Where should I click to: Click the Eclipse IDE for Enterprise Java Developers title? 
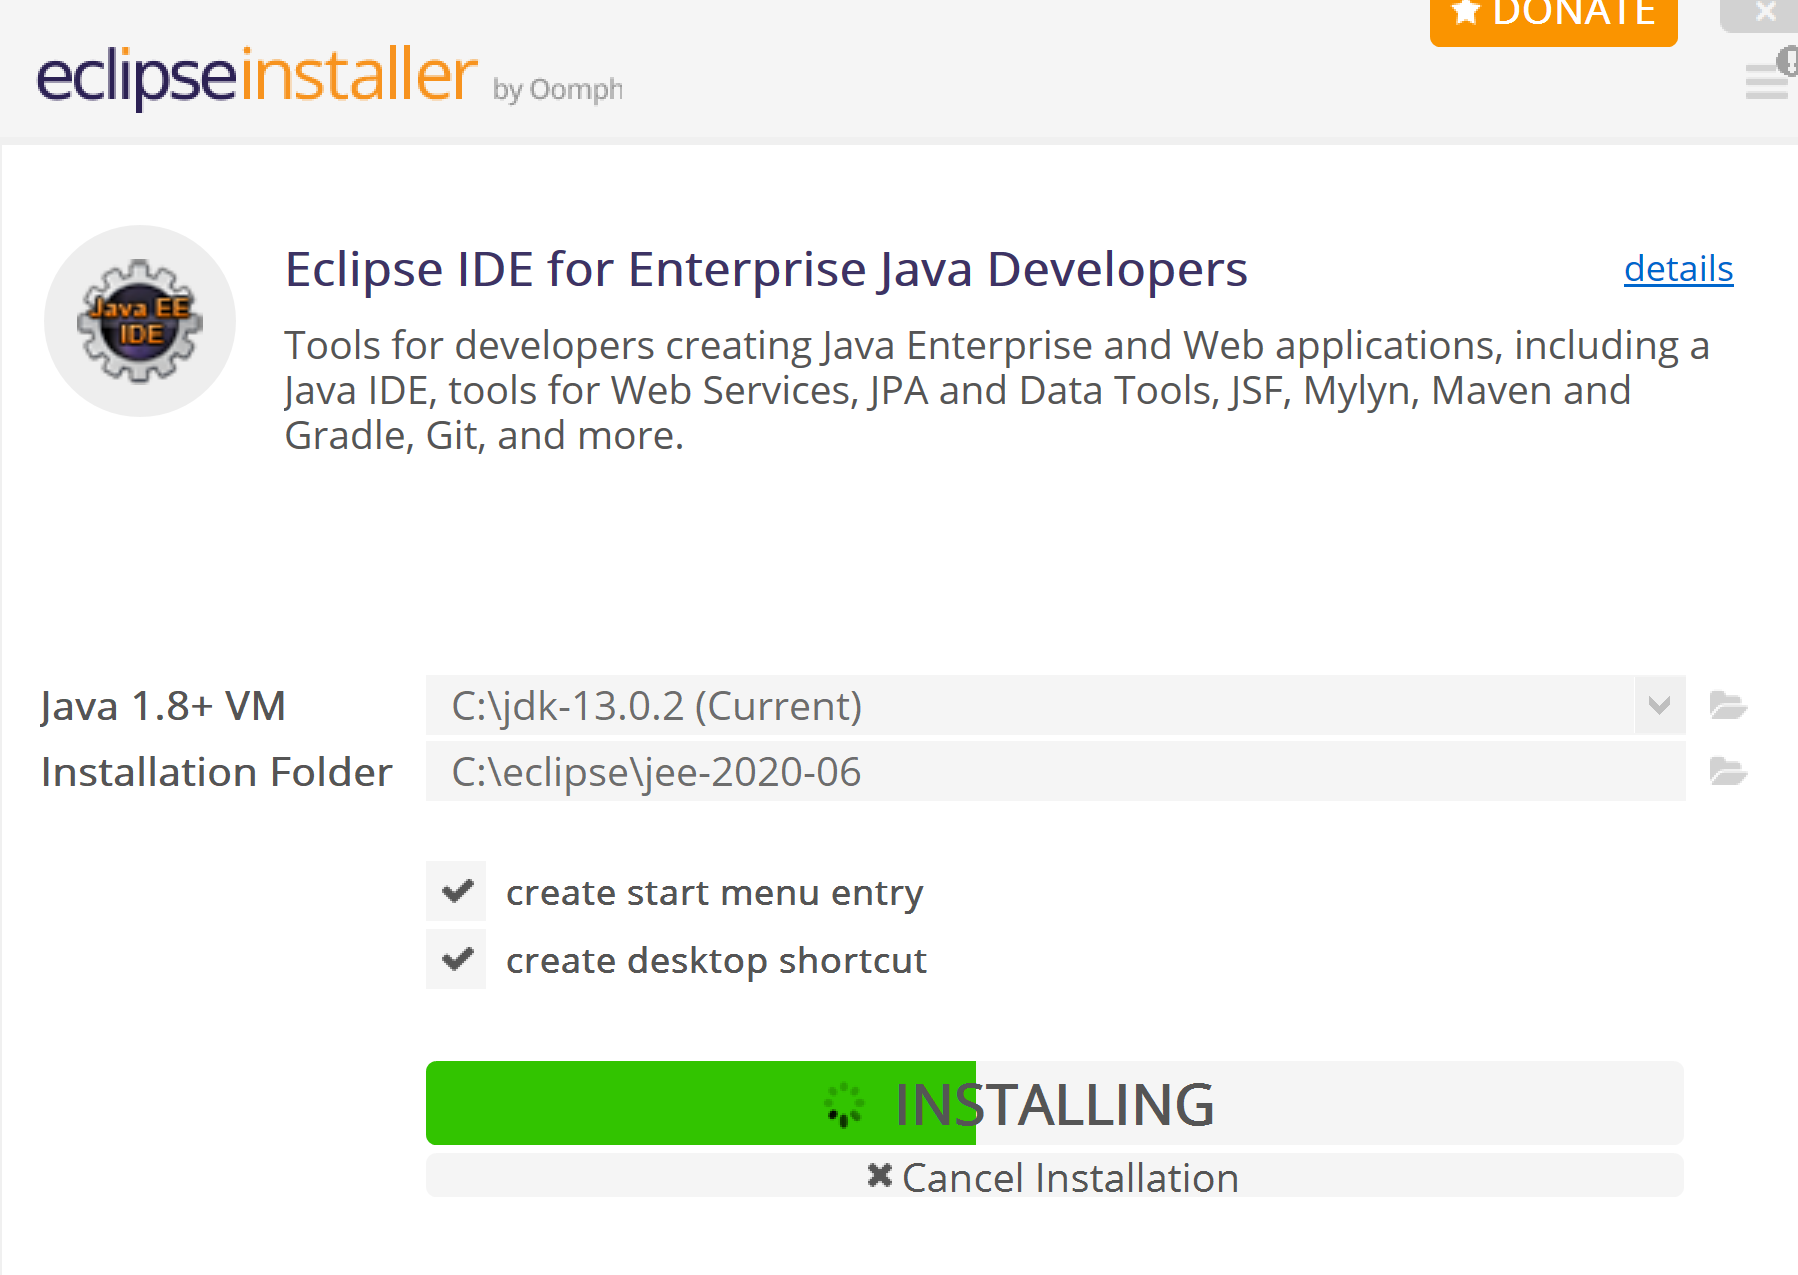766,269
